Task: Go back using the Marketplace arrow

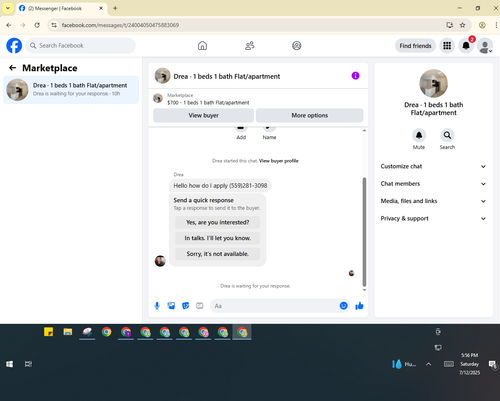Action: 13,68
